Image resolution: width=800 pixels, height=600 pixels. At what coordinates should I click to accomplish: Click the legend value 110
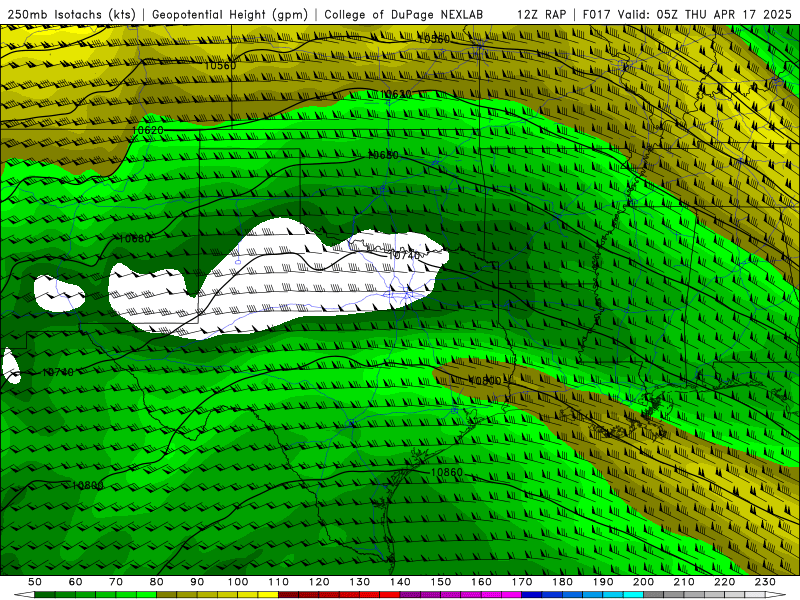point(279,582)
